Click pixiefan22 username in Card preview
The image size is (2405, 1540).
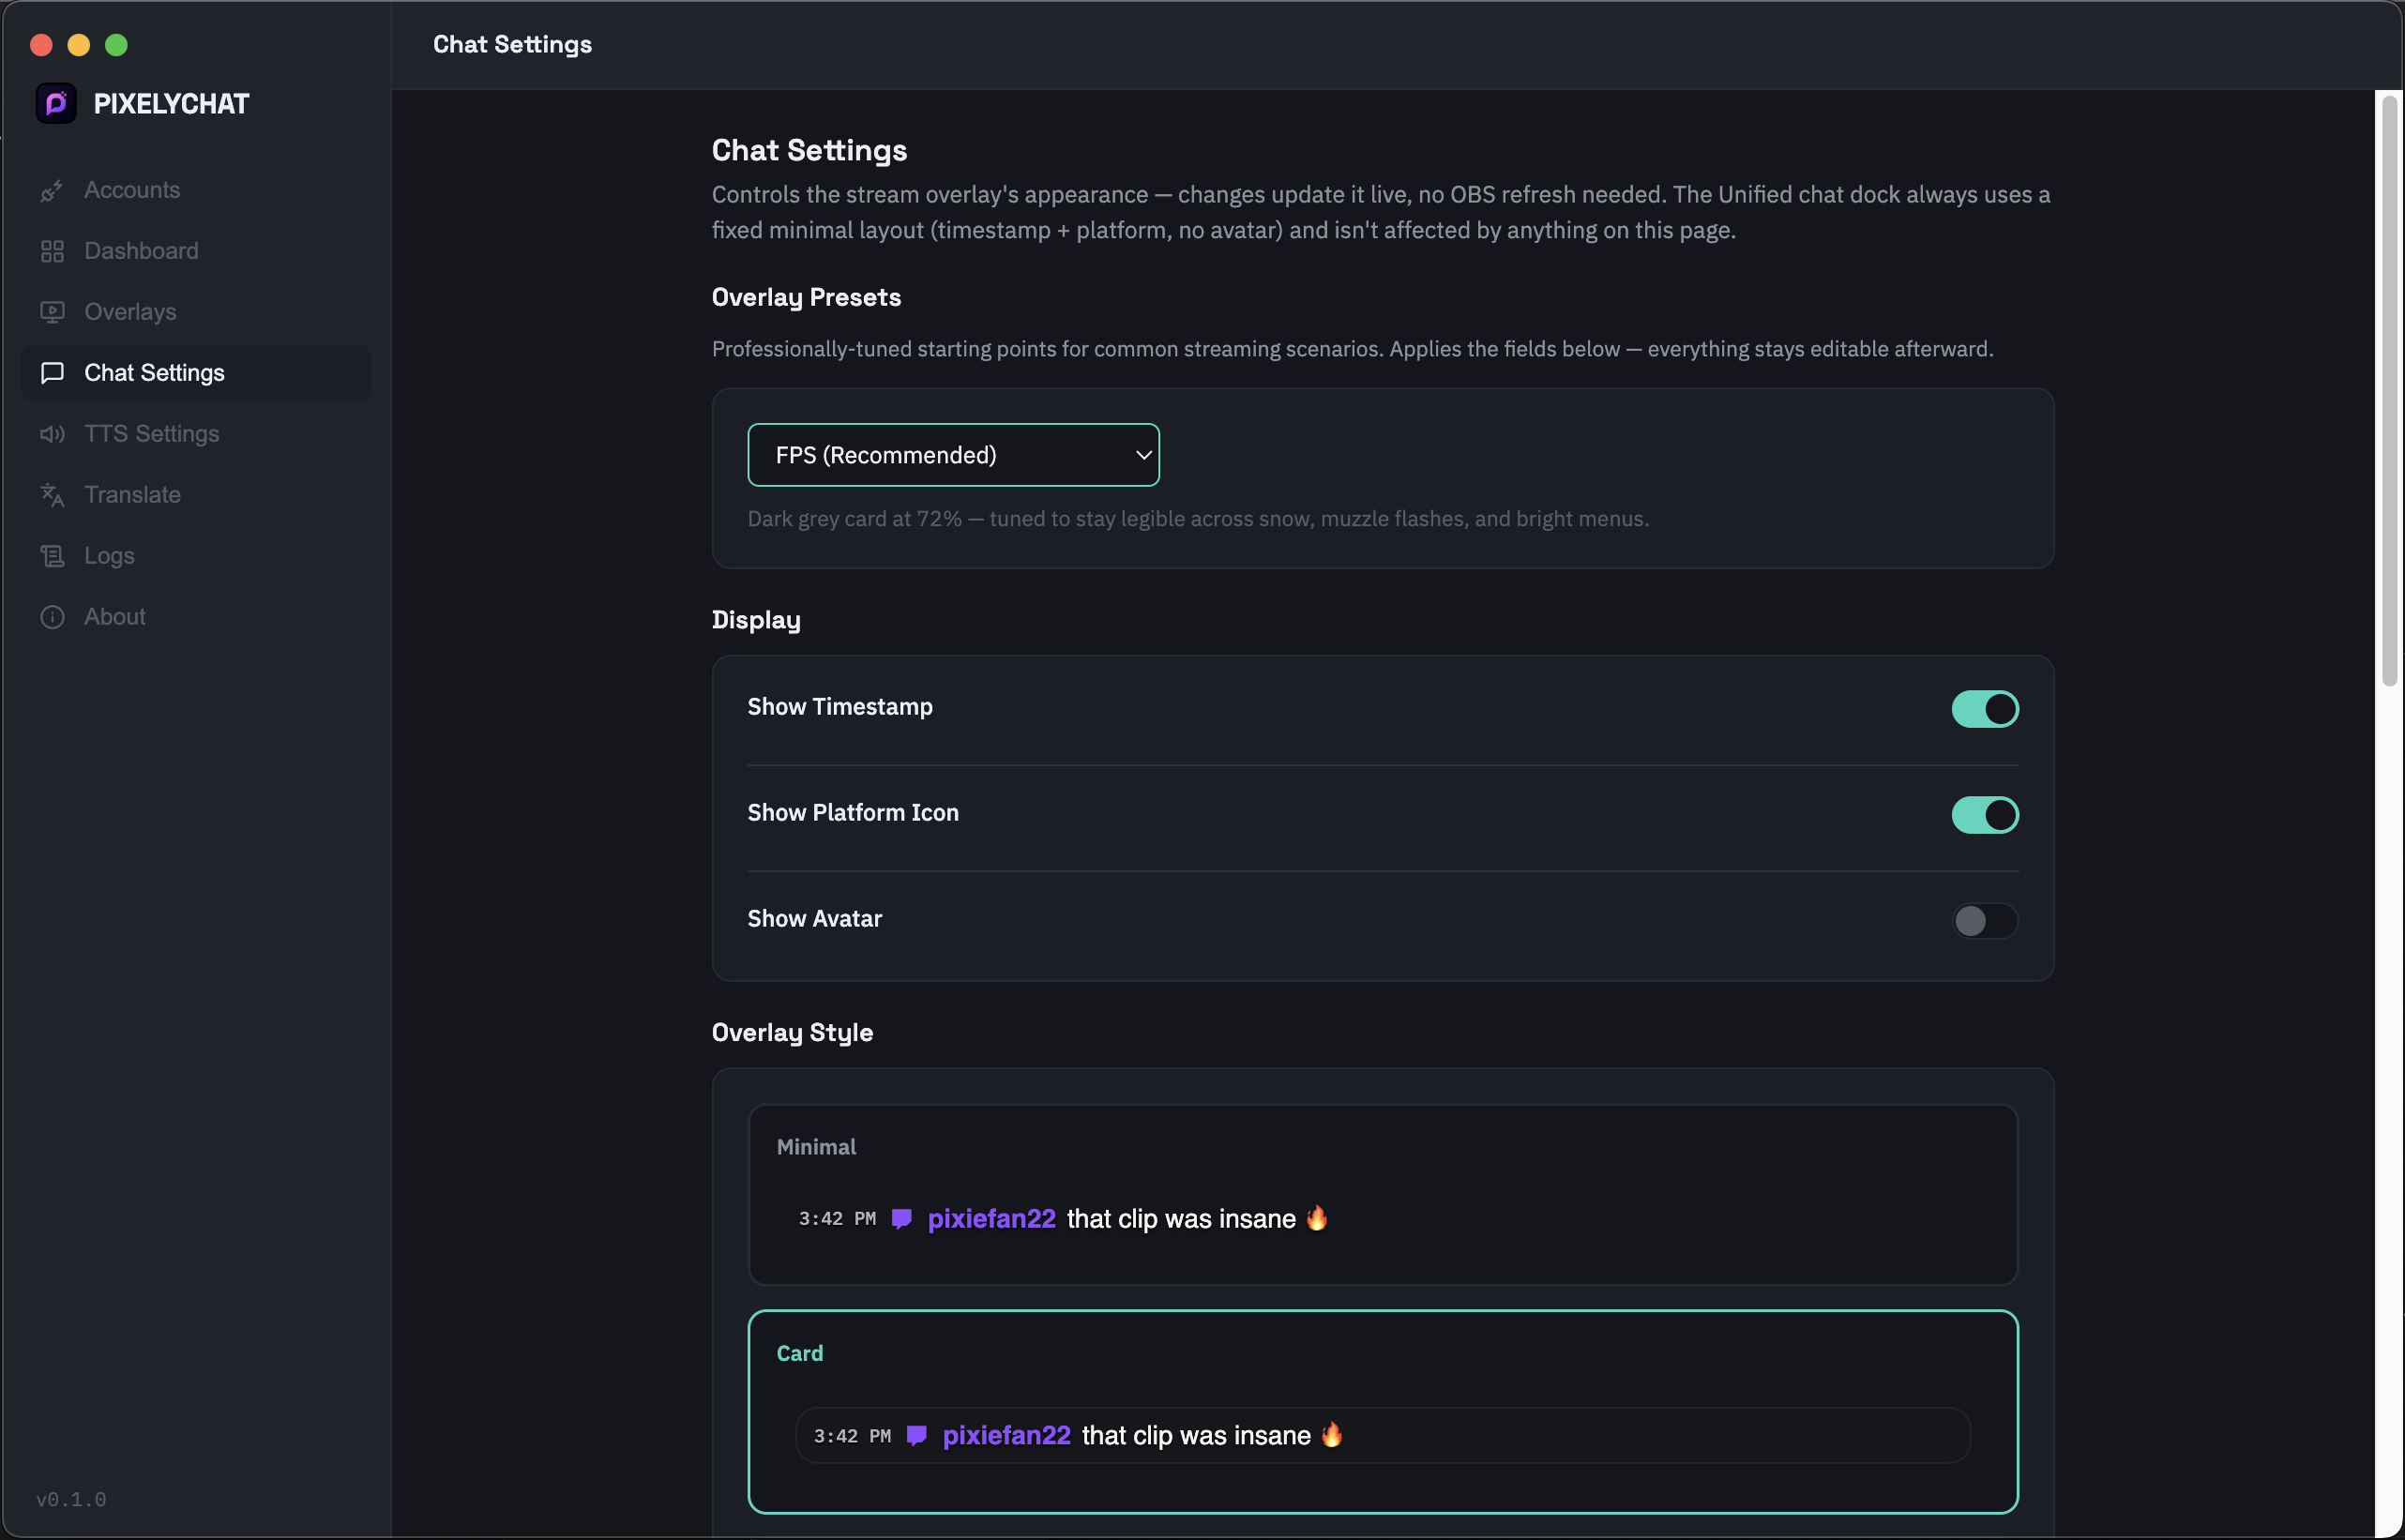pyautogui.click(x=1007, y=1436)
